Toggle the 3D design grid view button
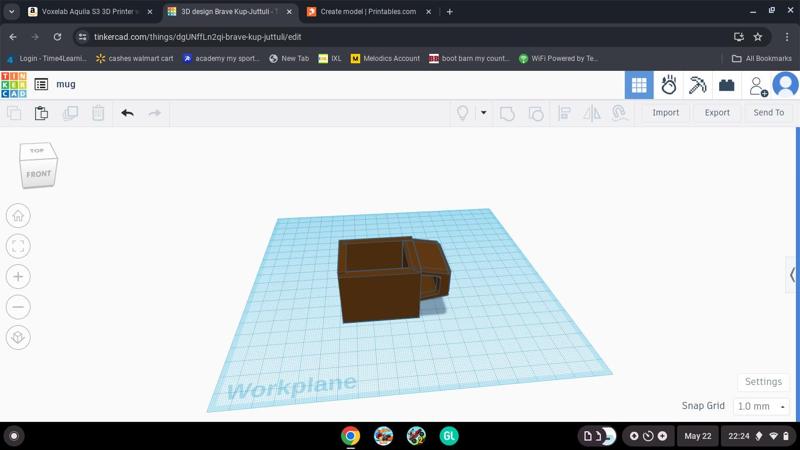The image size is (800, 450). [x=639, y=85]
